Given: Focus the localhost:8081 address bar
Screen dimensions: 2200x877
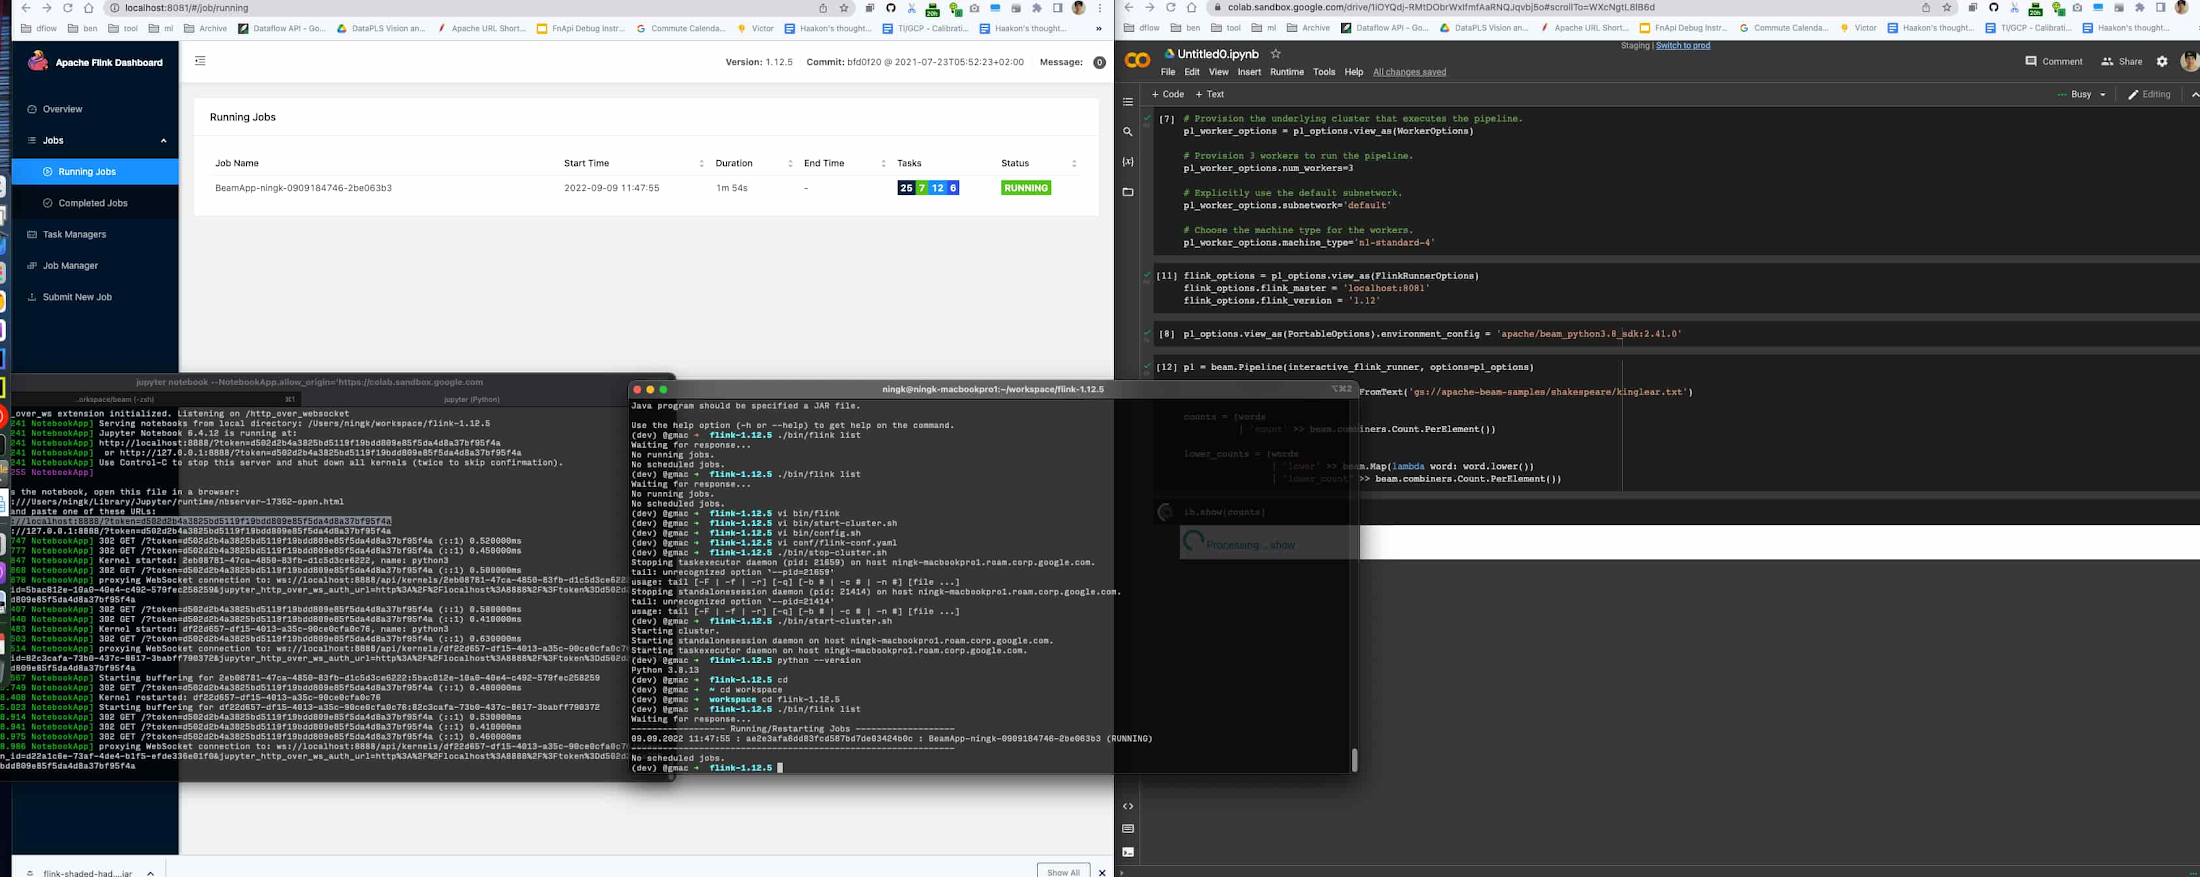Looking at the screenshot, I should (460, 8).
